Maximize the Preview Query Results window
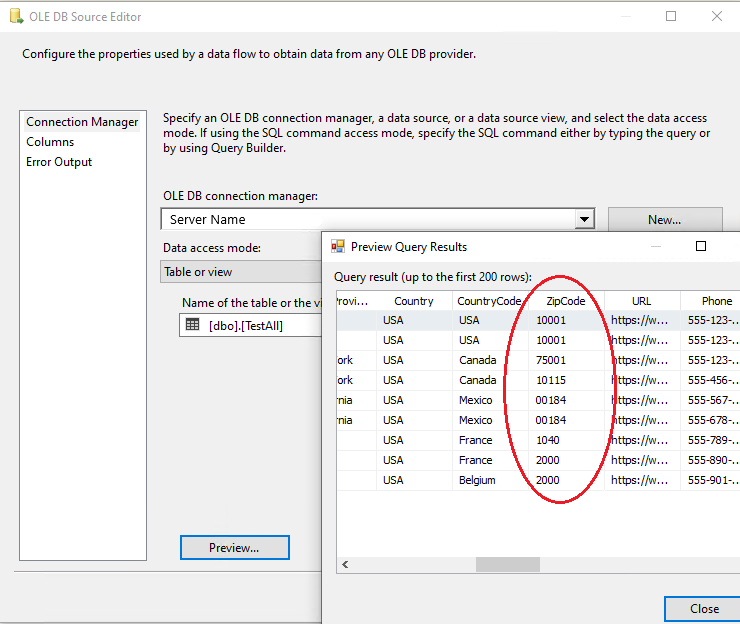Screen dimensions: 740x624 (x=701, y=246)
